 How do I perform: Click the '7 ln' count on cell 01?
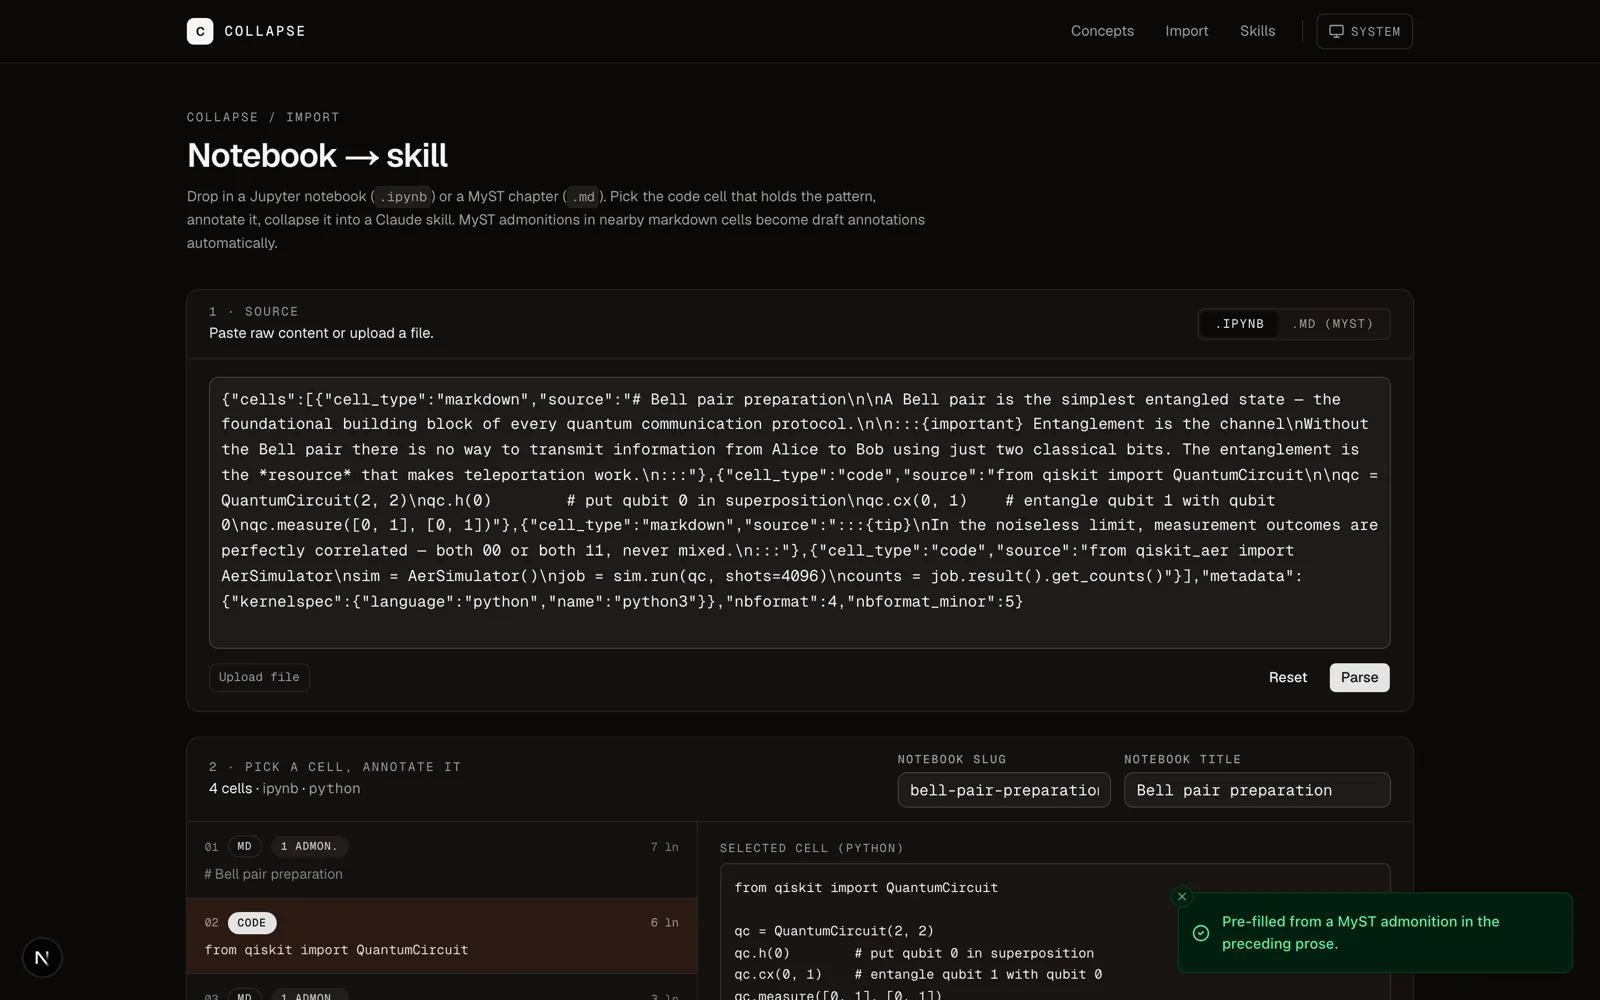664,847
